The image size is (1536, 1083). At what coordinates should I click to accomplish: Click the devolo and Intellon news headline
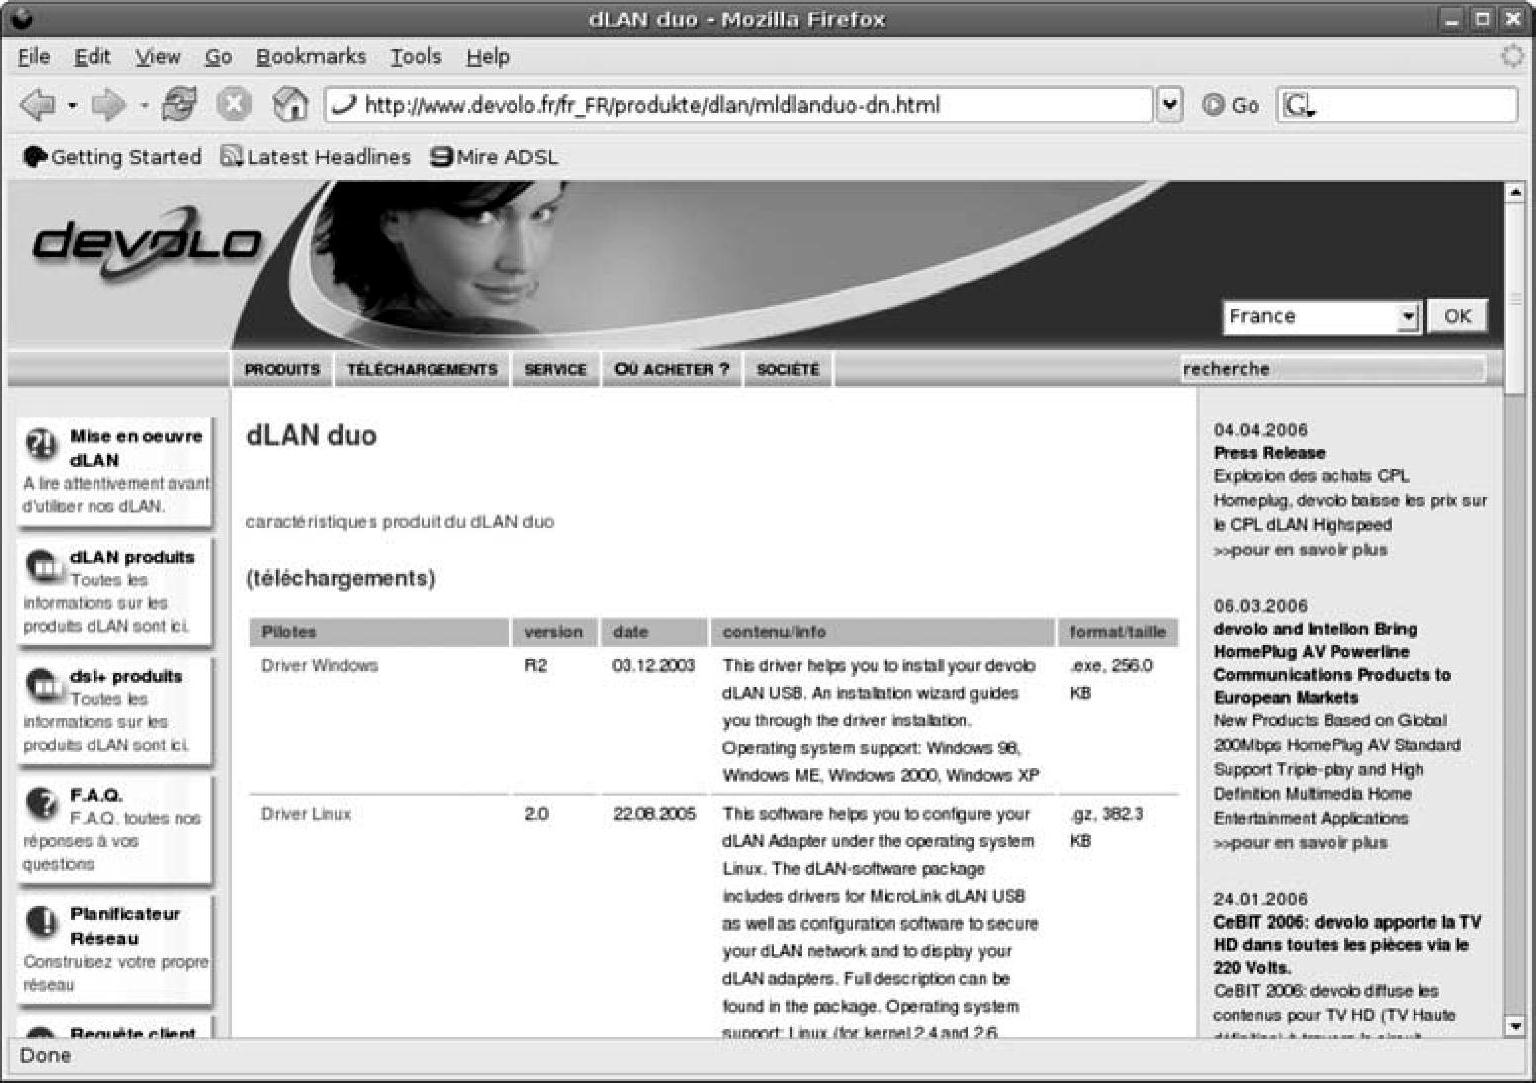tap(1332, 663)
